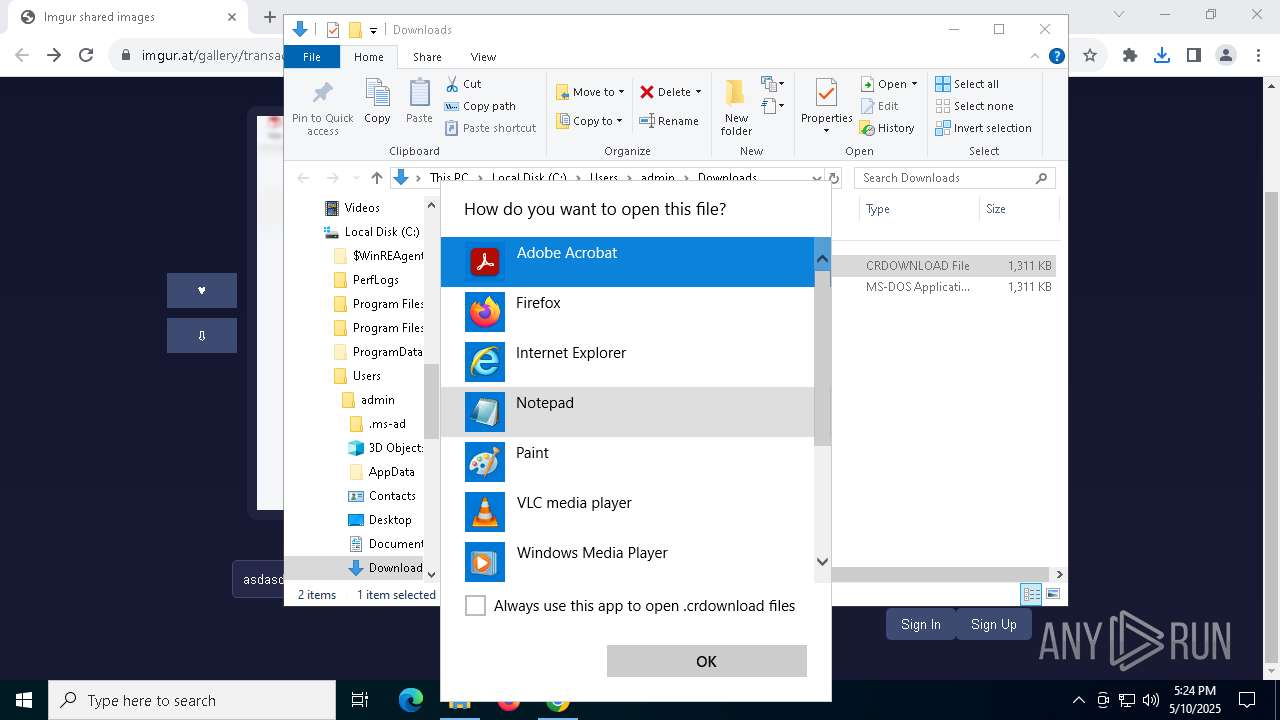Viewport: 1280px width, 720px height.
Task: Open Explorer Help question mark icon
Action: click(1056, 57)
